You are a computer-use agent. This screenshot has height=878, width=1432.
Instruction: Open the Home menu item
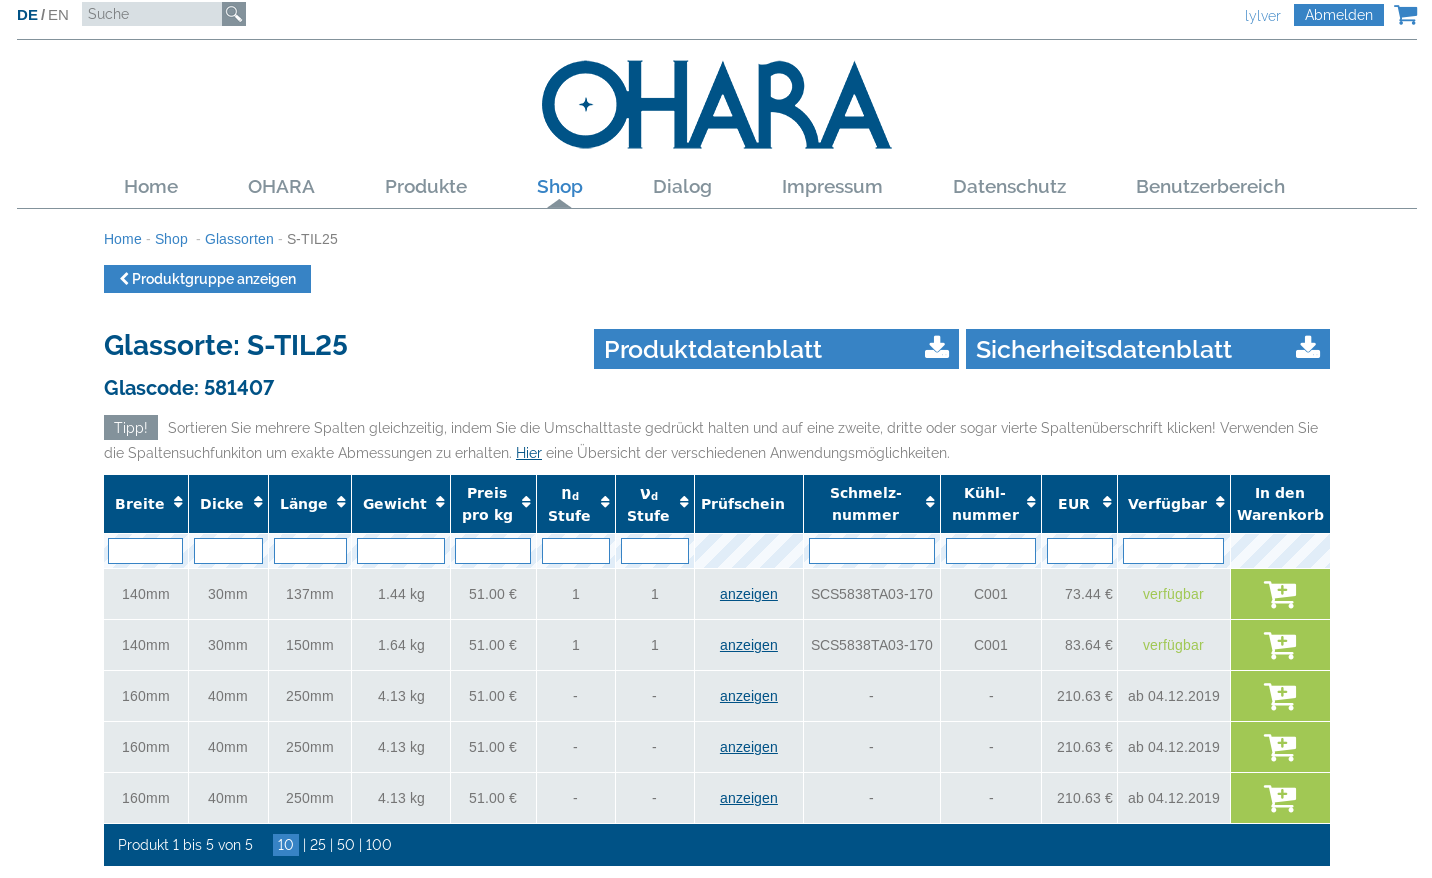[151, 187]
